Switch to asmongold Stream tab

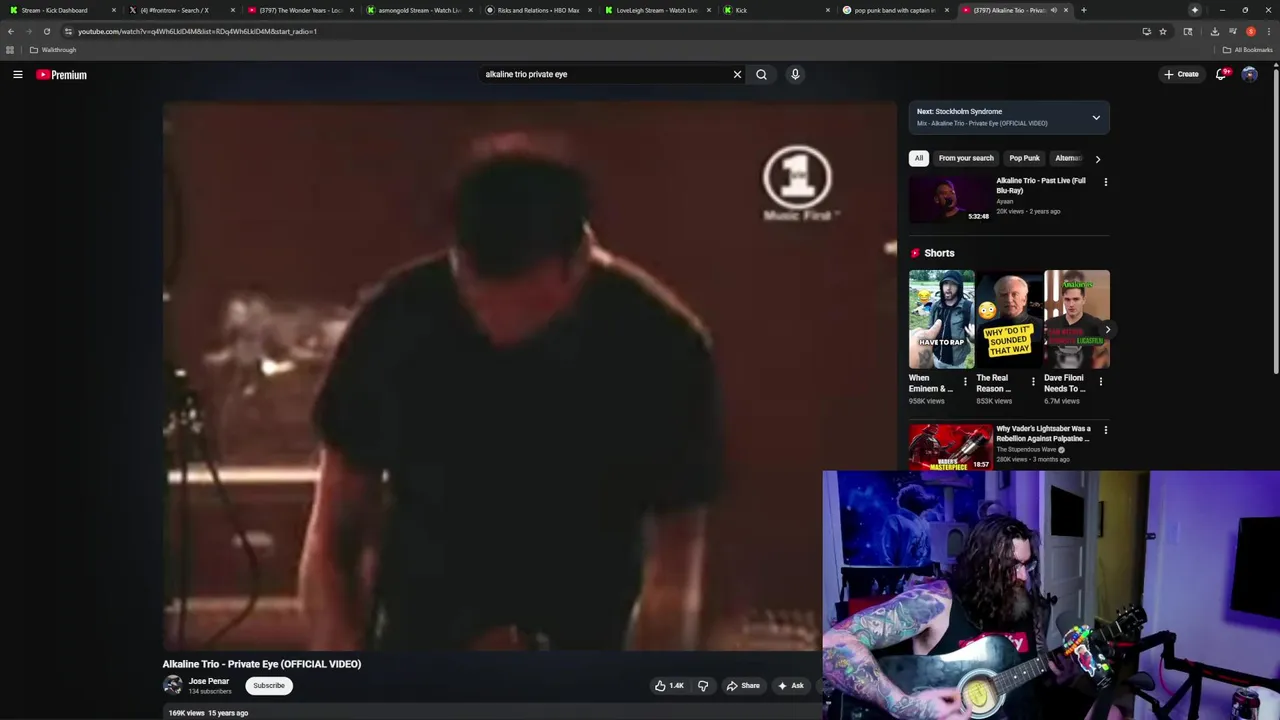click(x=419, y=10)
